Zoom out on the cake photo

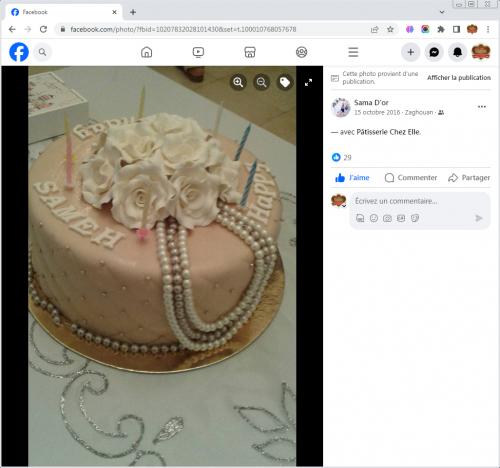(x=262, y=82)
